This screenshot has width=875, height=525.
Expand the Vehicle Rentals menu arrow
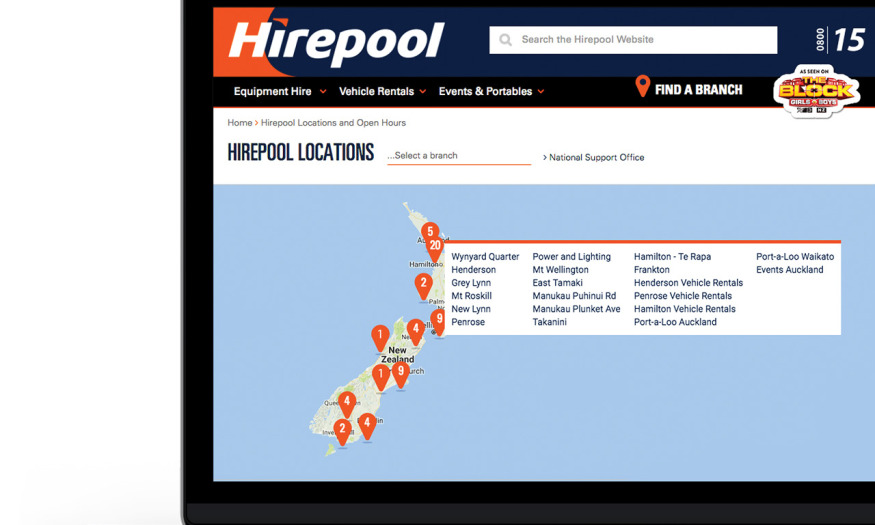pos(422,91)
